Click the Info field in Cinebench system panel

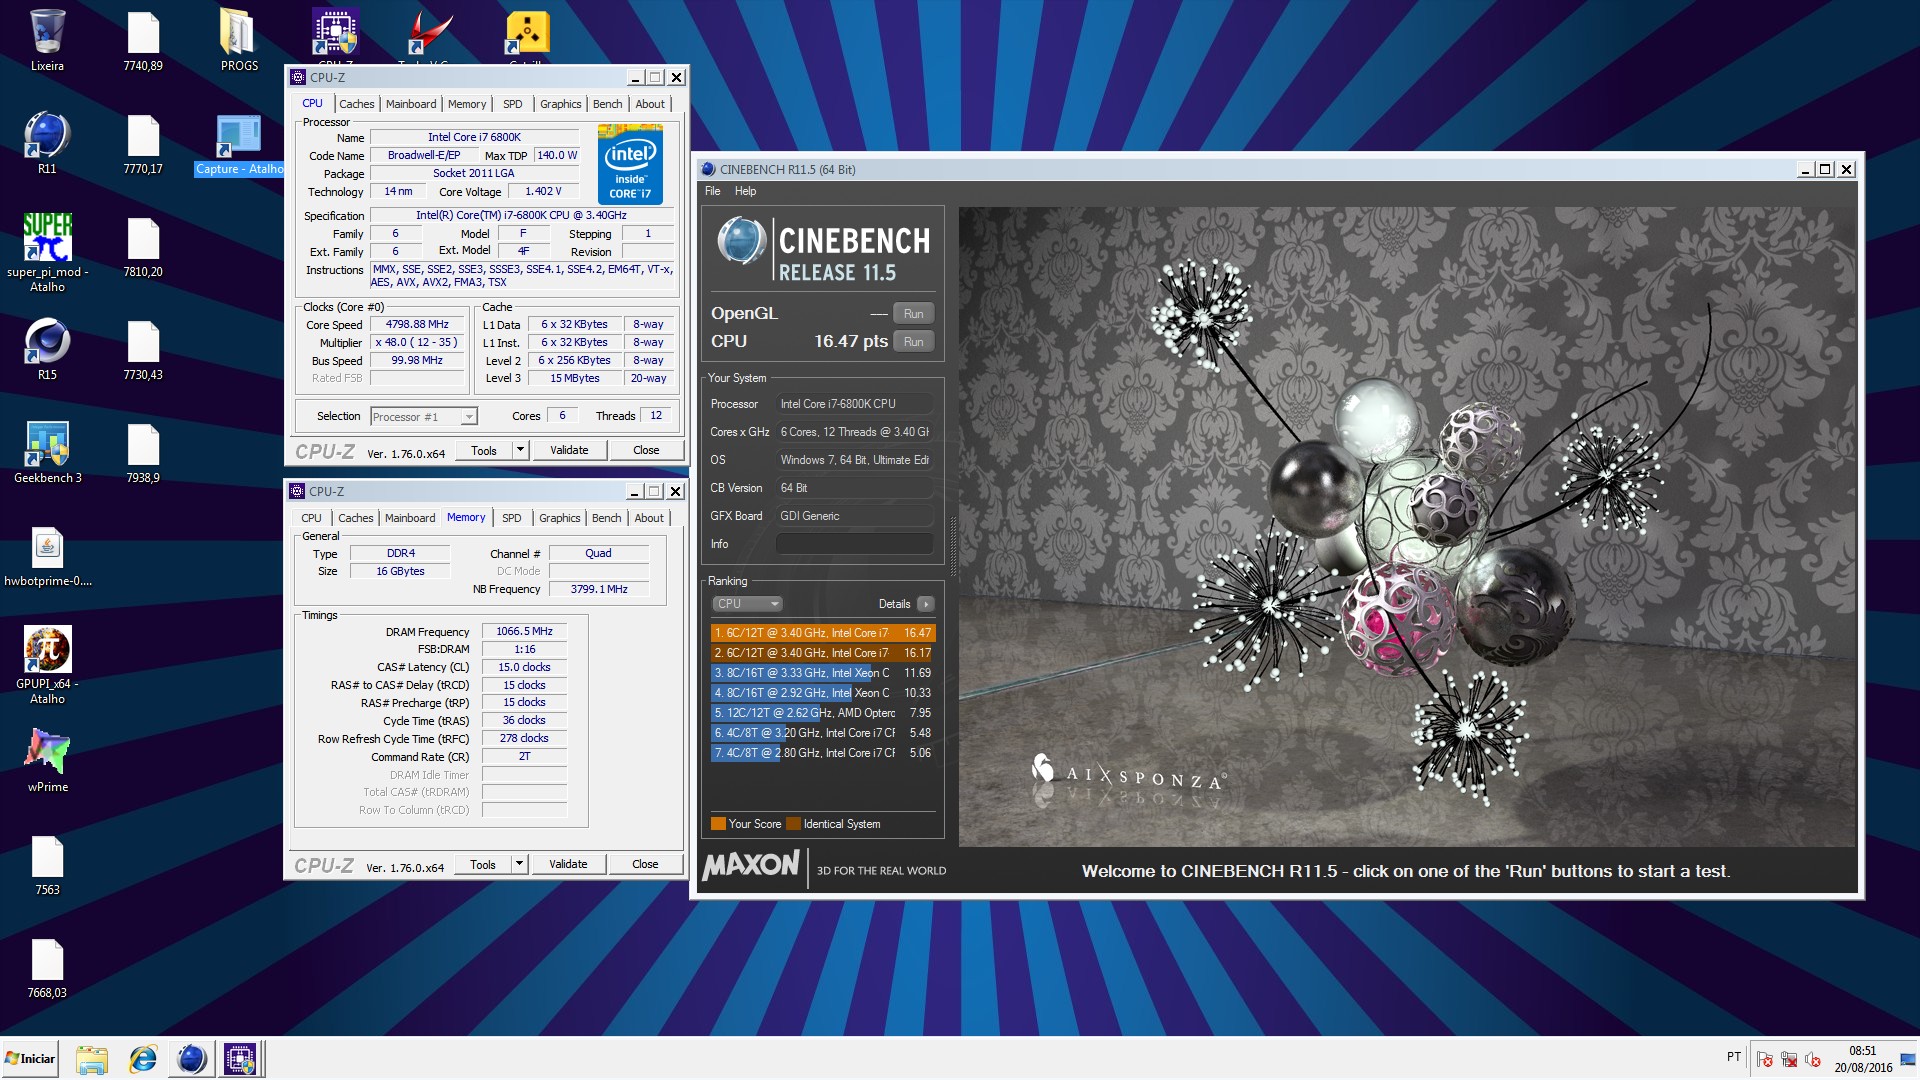pos(855,544)
